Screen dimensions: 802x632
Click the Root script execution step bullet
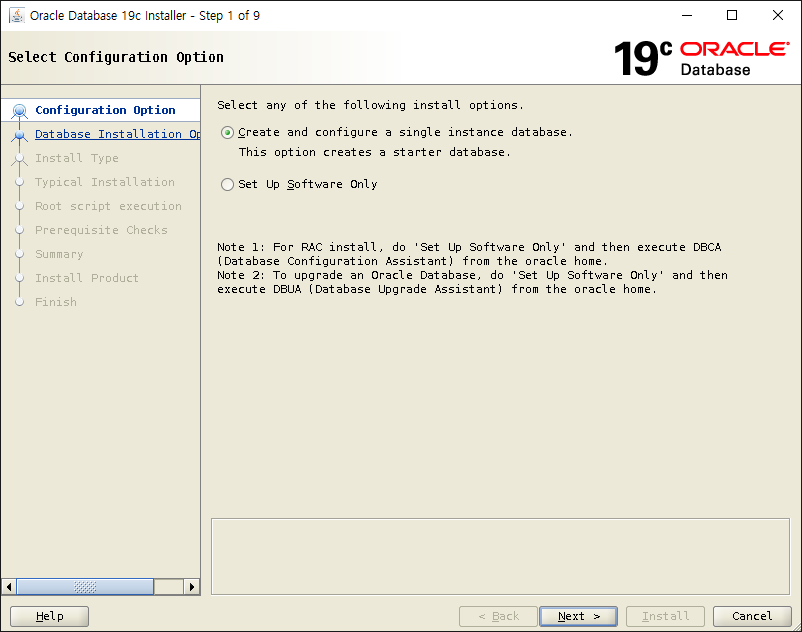pyautogui.click(x=19, y=206)
